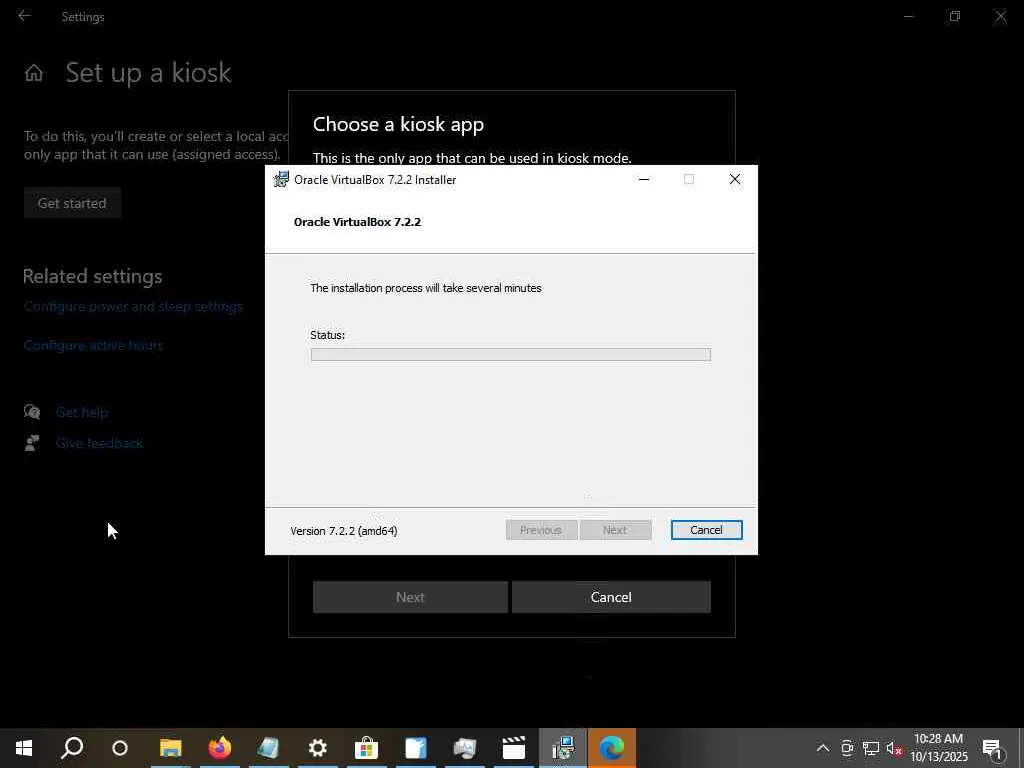Open taskbar Search magnifier
The height and width of the screenshot is (768, 1024).
[x=72, y=748]
